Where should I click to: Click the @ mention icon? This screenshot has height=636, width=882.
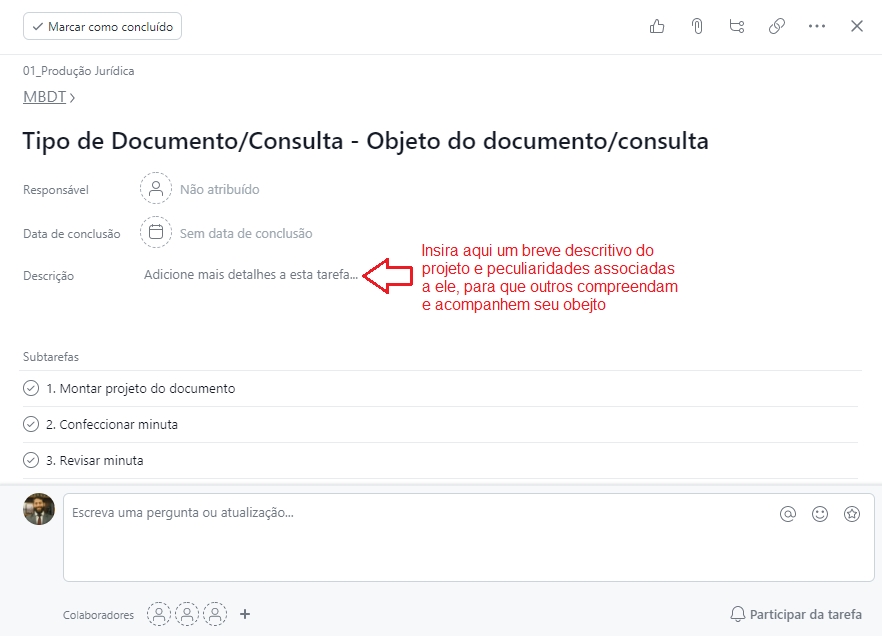tap(788, 514)
